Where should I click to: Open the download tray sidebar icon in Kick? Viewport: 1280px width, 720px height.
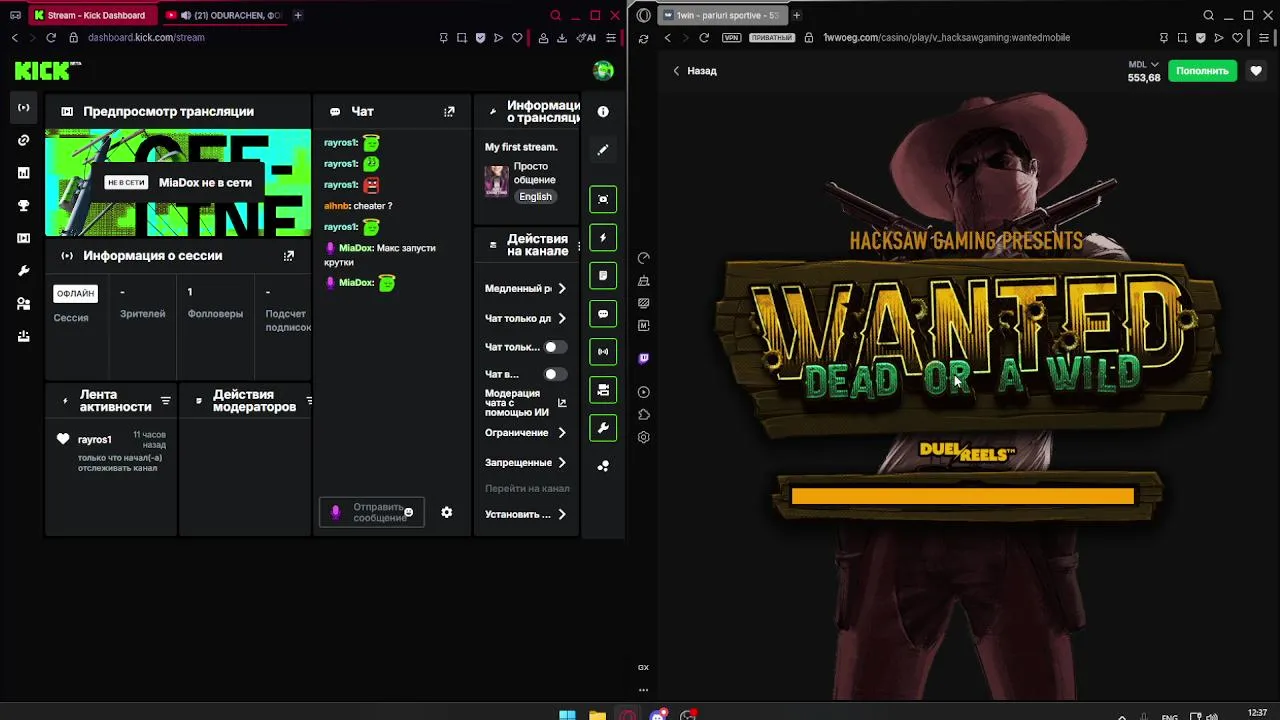pos(23,336)
